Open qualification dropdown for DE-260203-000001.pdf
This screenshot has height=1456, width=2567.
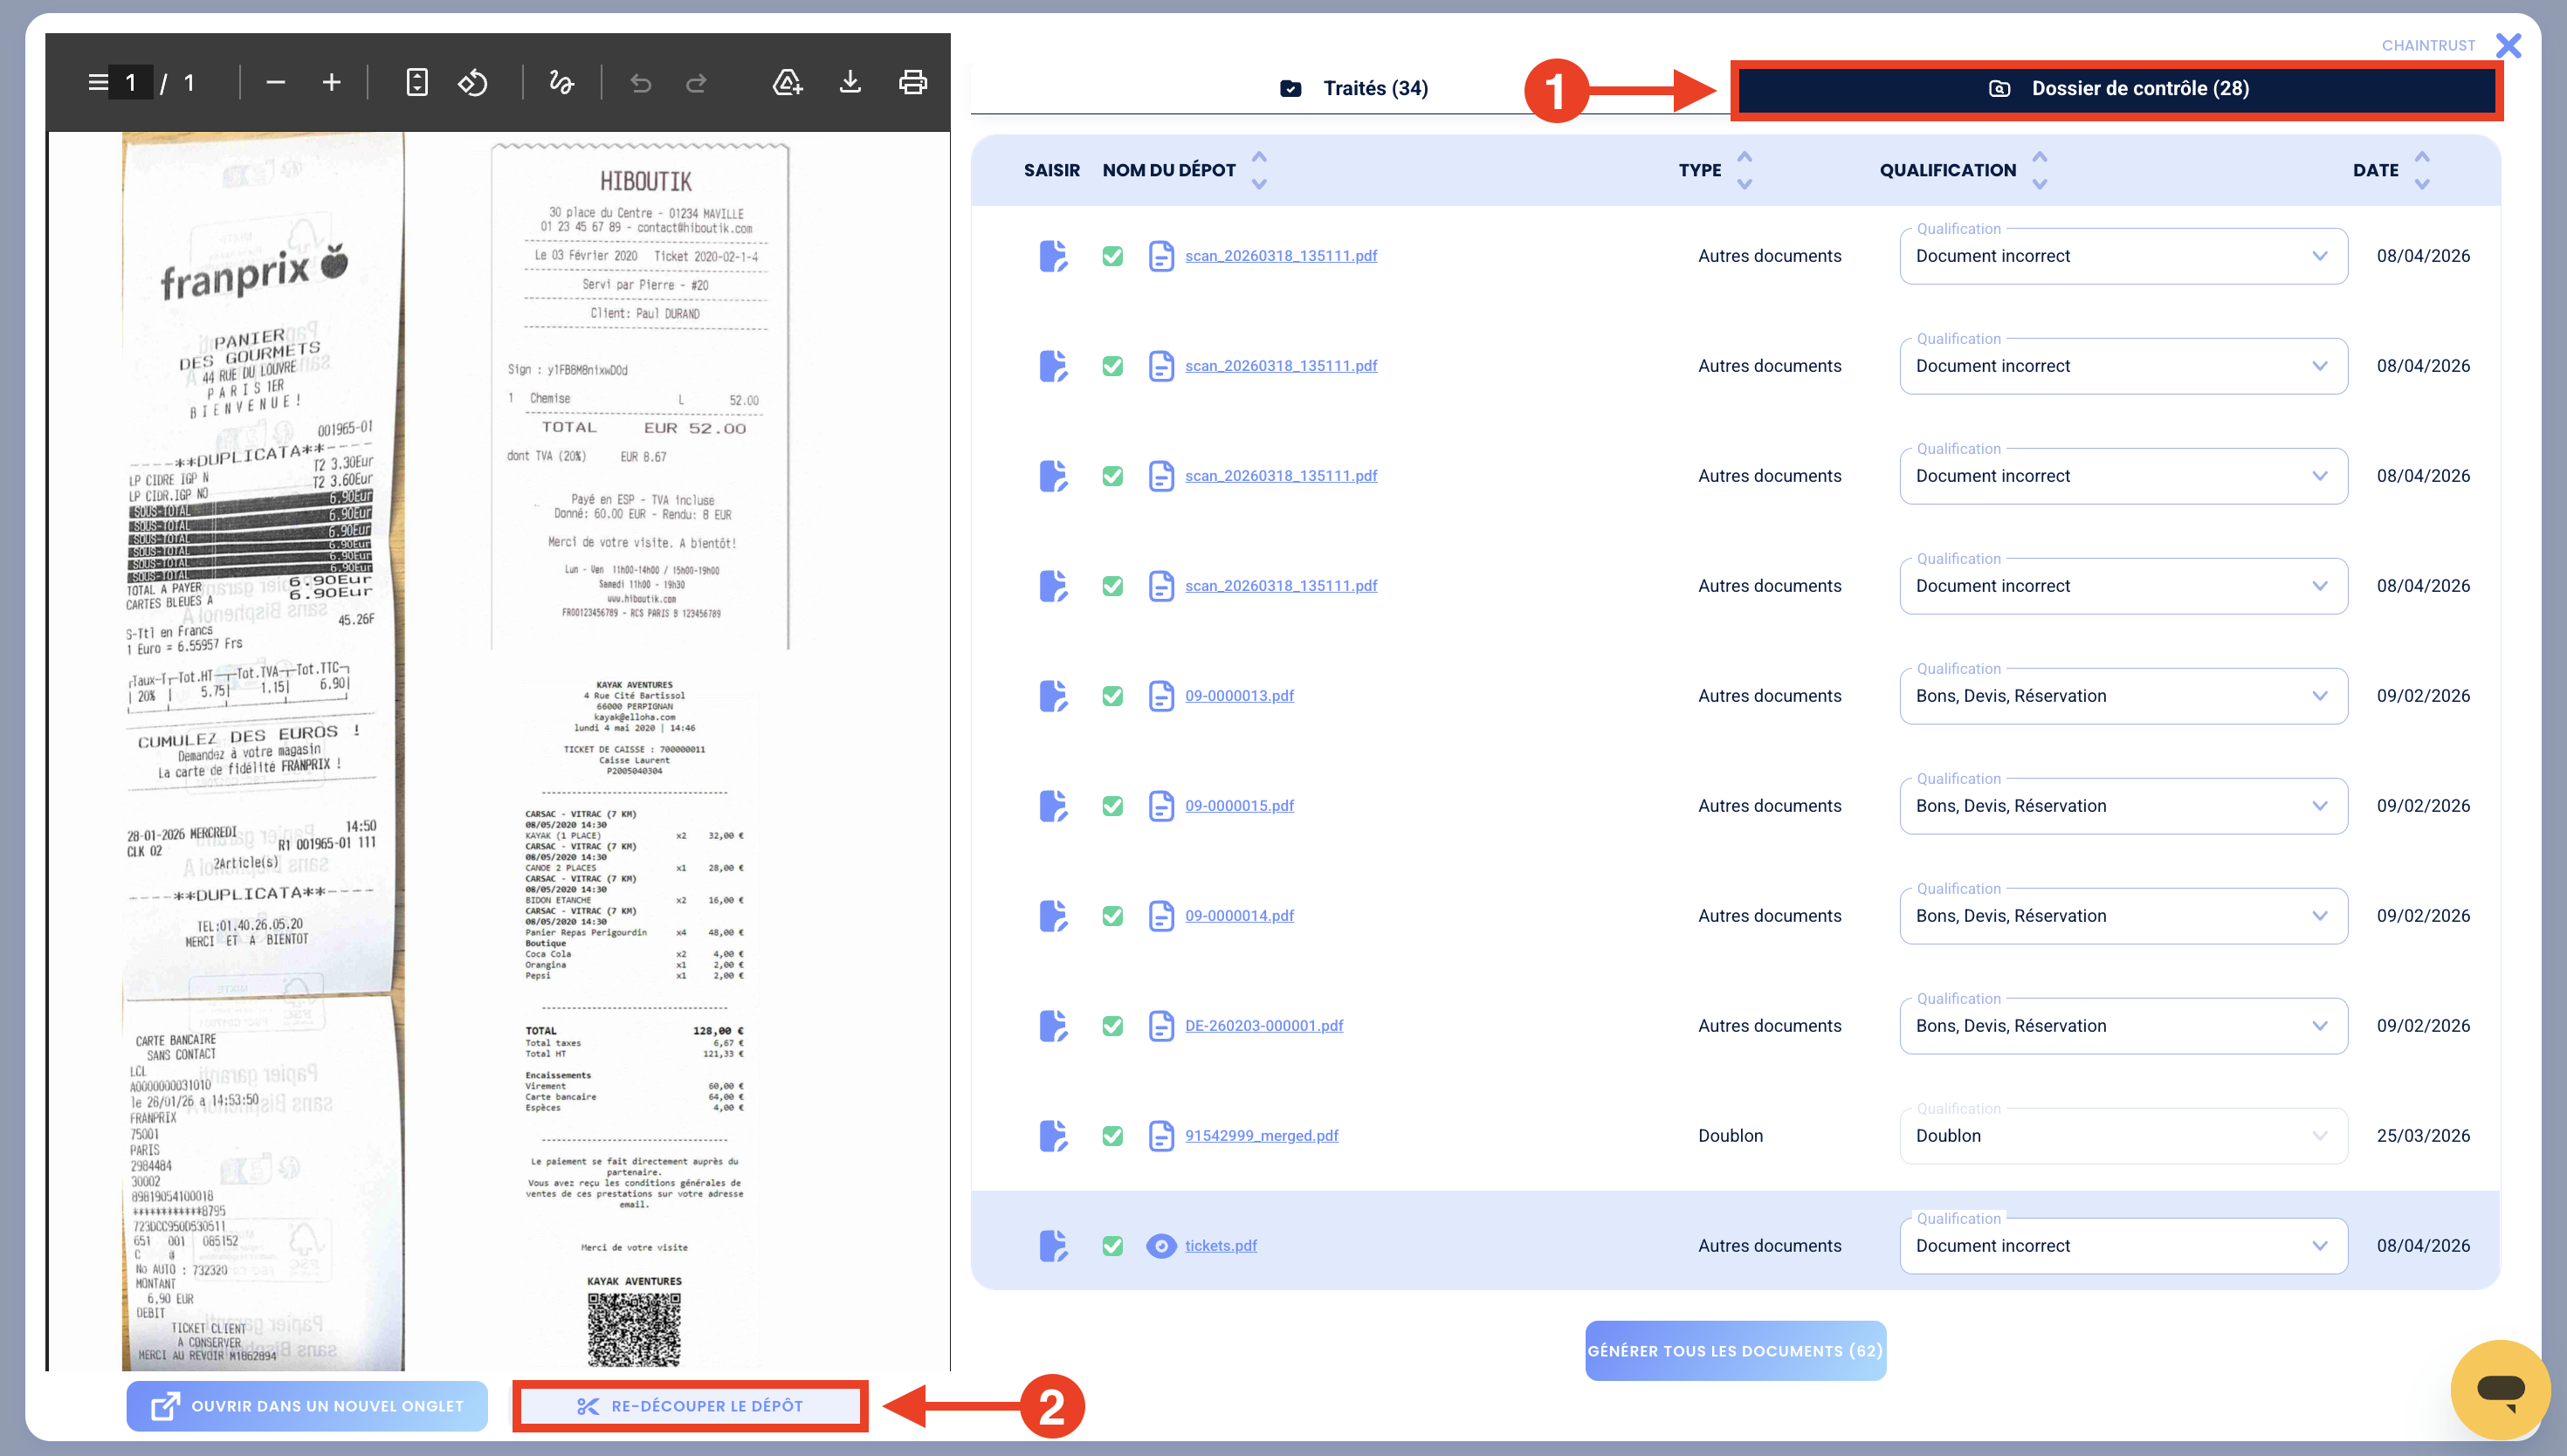coord(2123,1026)
